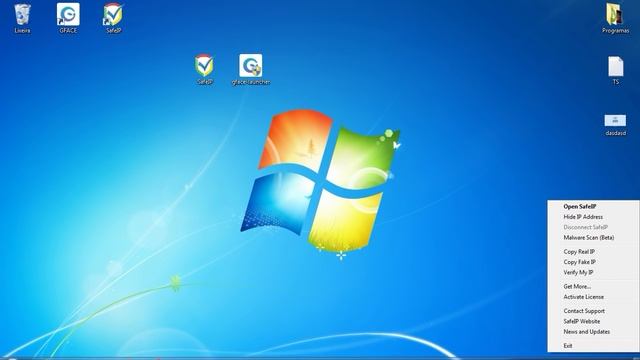Choose Copy Fake IP
Image resolution: width=640 pixels, height=360 pixels.
click(593, 262)
